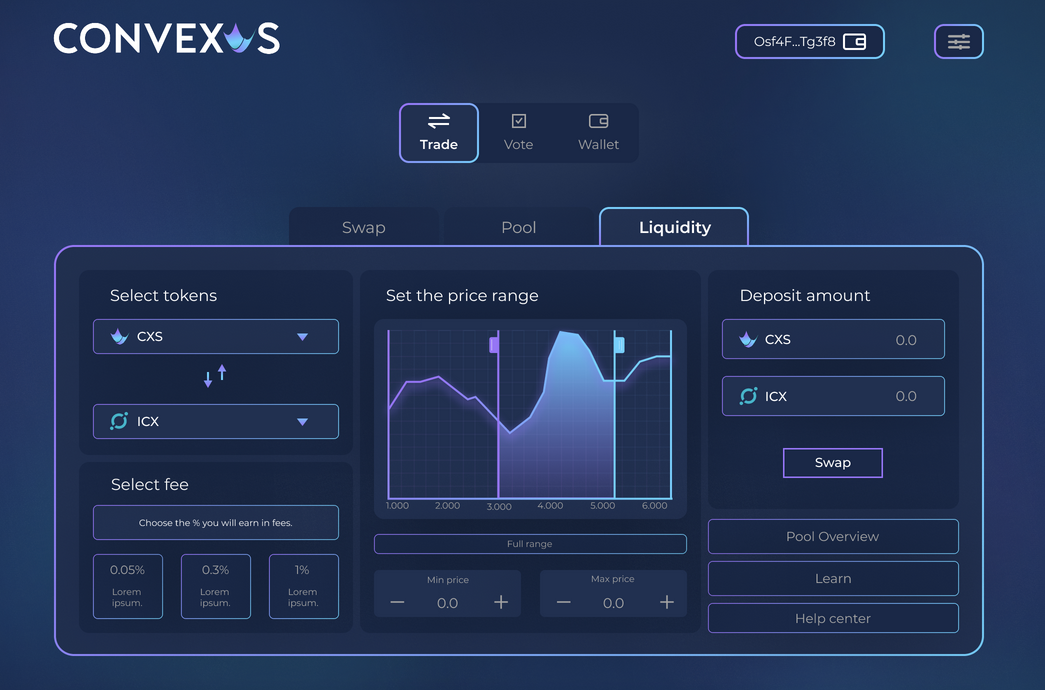Viewport: 1045px width, 690px height.
Task: Switch to the Pool tab
Action: click(518, 227)
